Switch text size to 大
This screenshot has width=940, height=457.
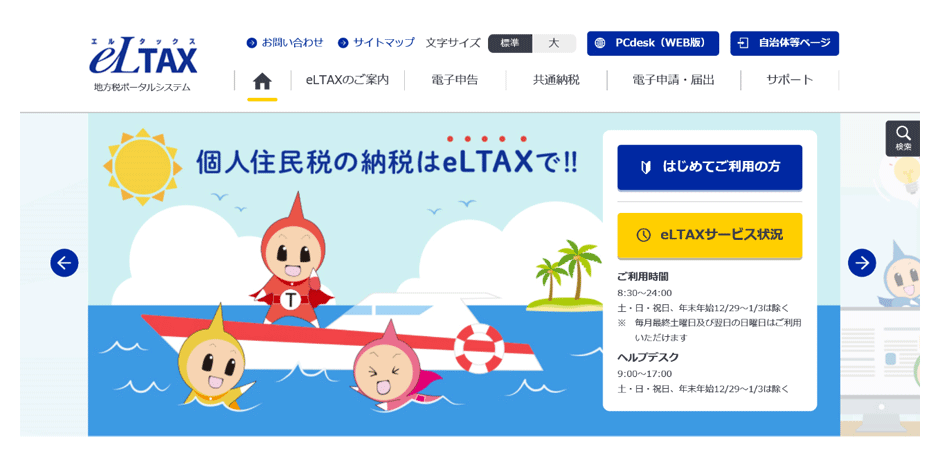(x=554, y=43)
